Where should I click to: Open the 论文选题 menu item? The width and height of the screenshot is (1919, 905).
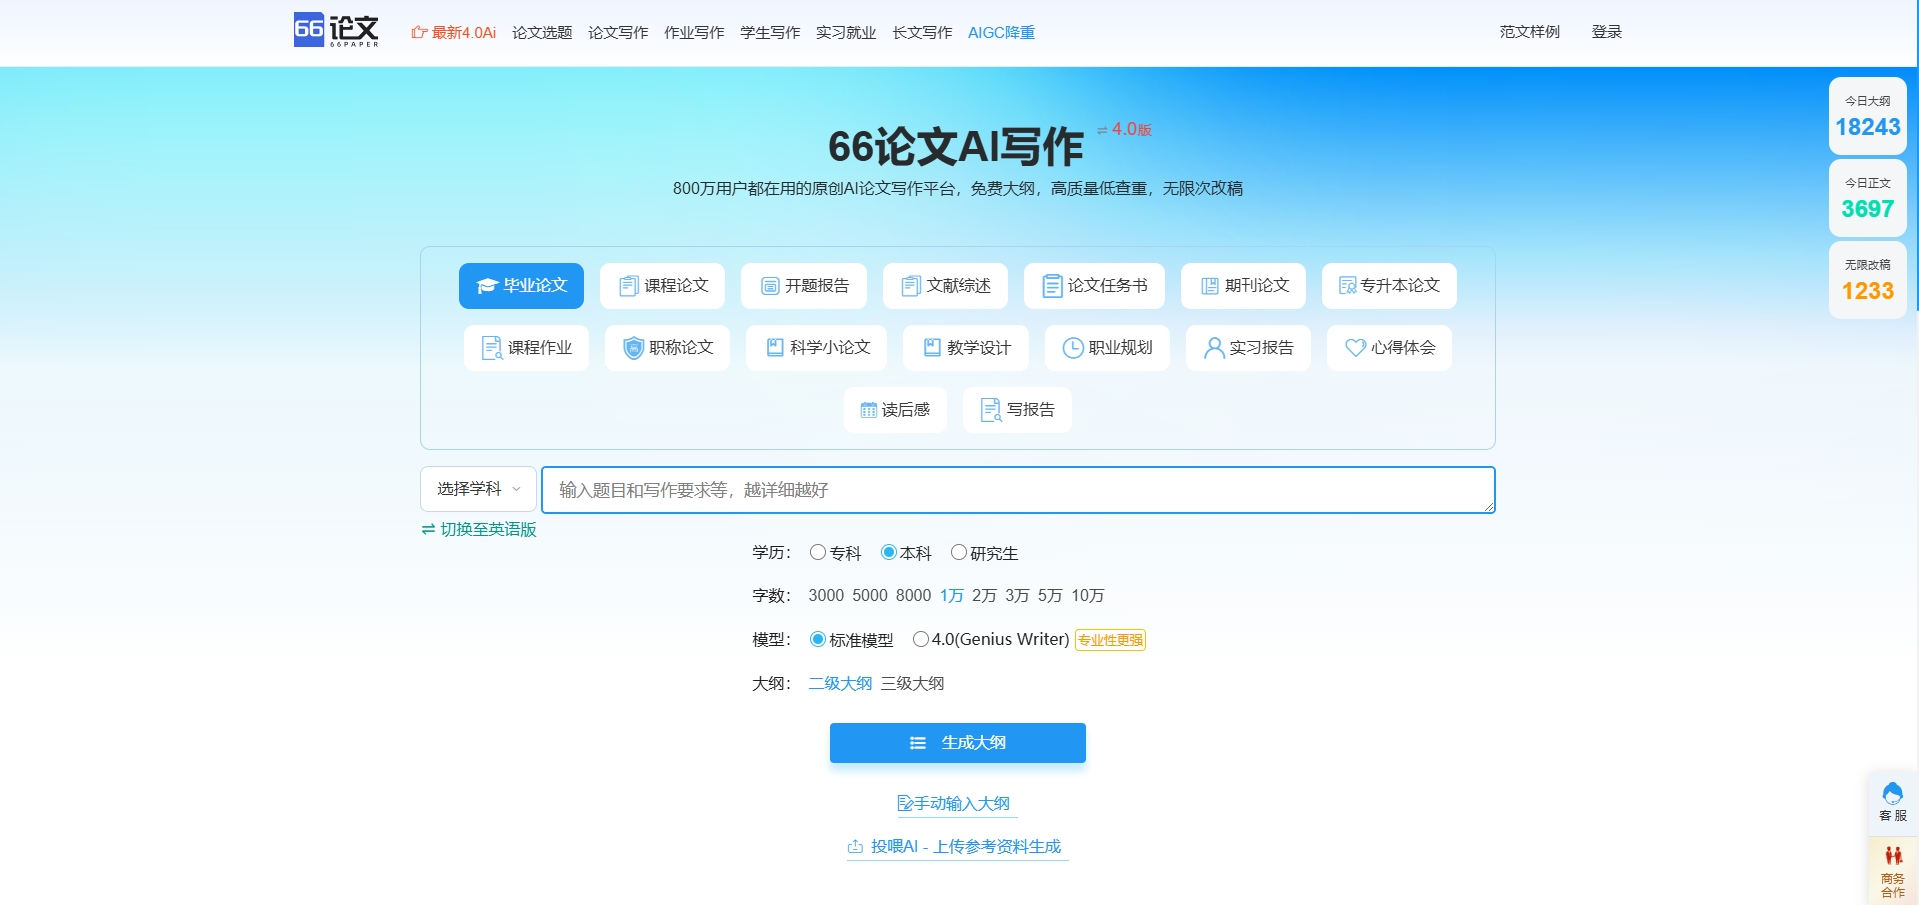(542, 33)
